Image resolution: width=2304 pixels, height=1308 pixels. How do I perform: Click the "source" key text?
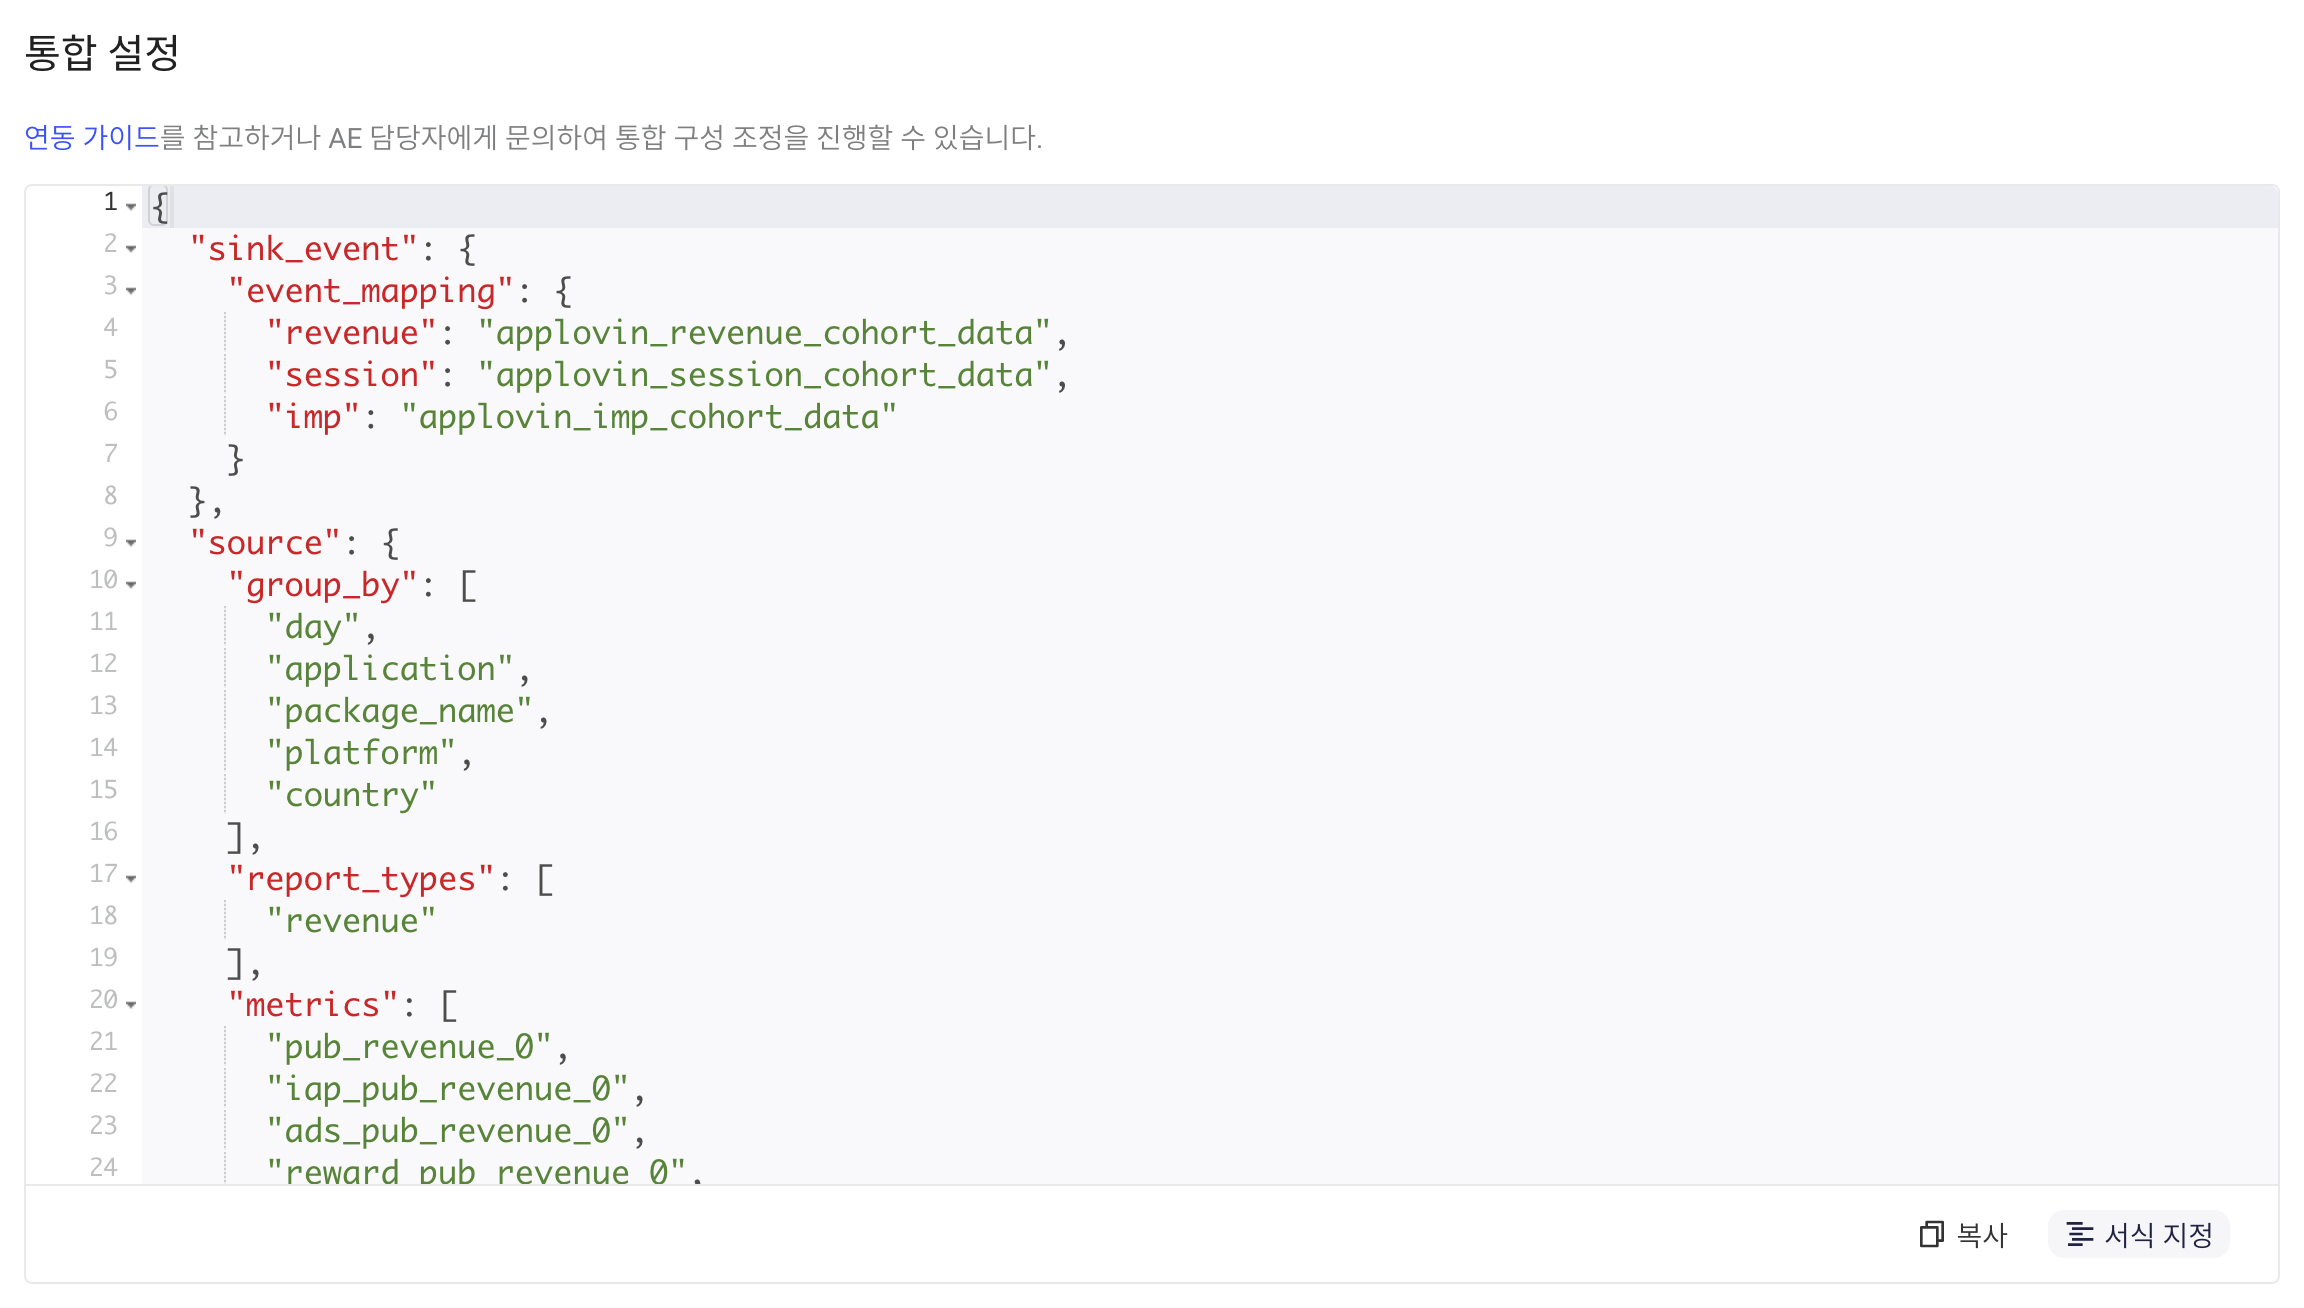click(265, 542)
